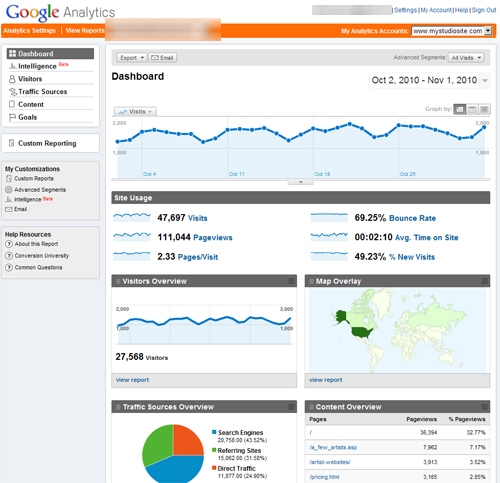The width and height of the screenshot is (500, 483).
Task: Open the Traffic Sources section
Action: click(43, 92)
